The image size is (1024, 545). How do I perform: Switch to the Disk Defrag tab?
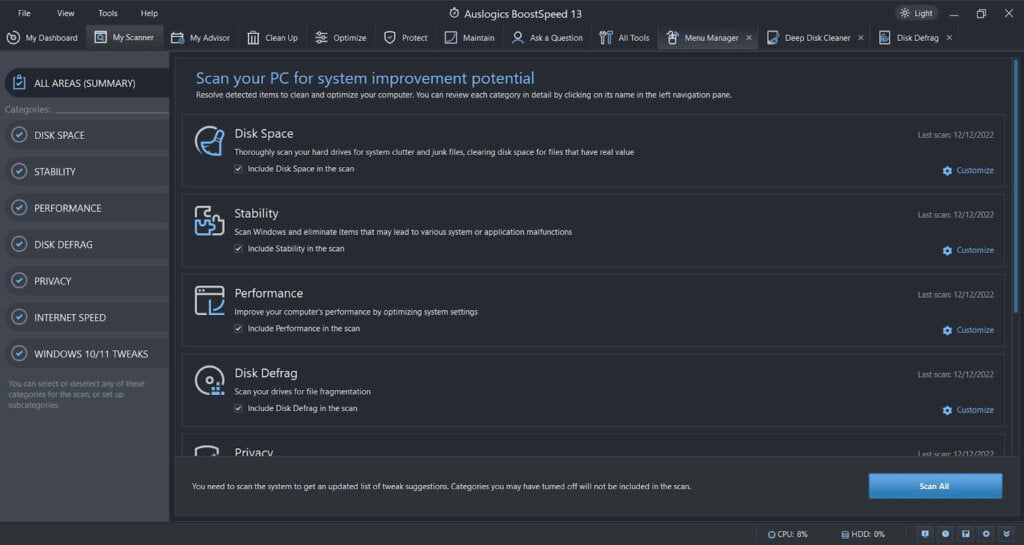pyautogui.click(x=908, y=38)
